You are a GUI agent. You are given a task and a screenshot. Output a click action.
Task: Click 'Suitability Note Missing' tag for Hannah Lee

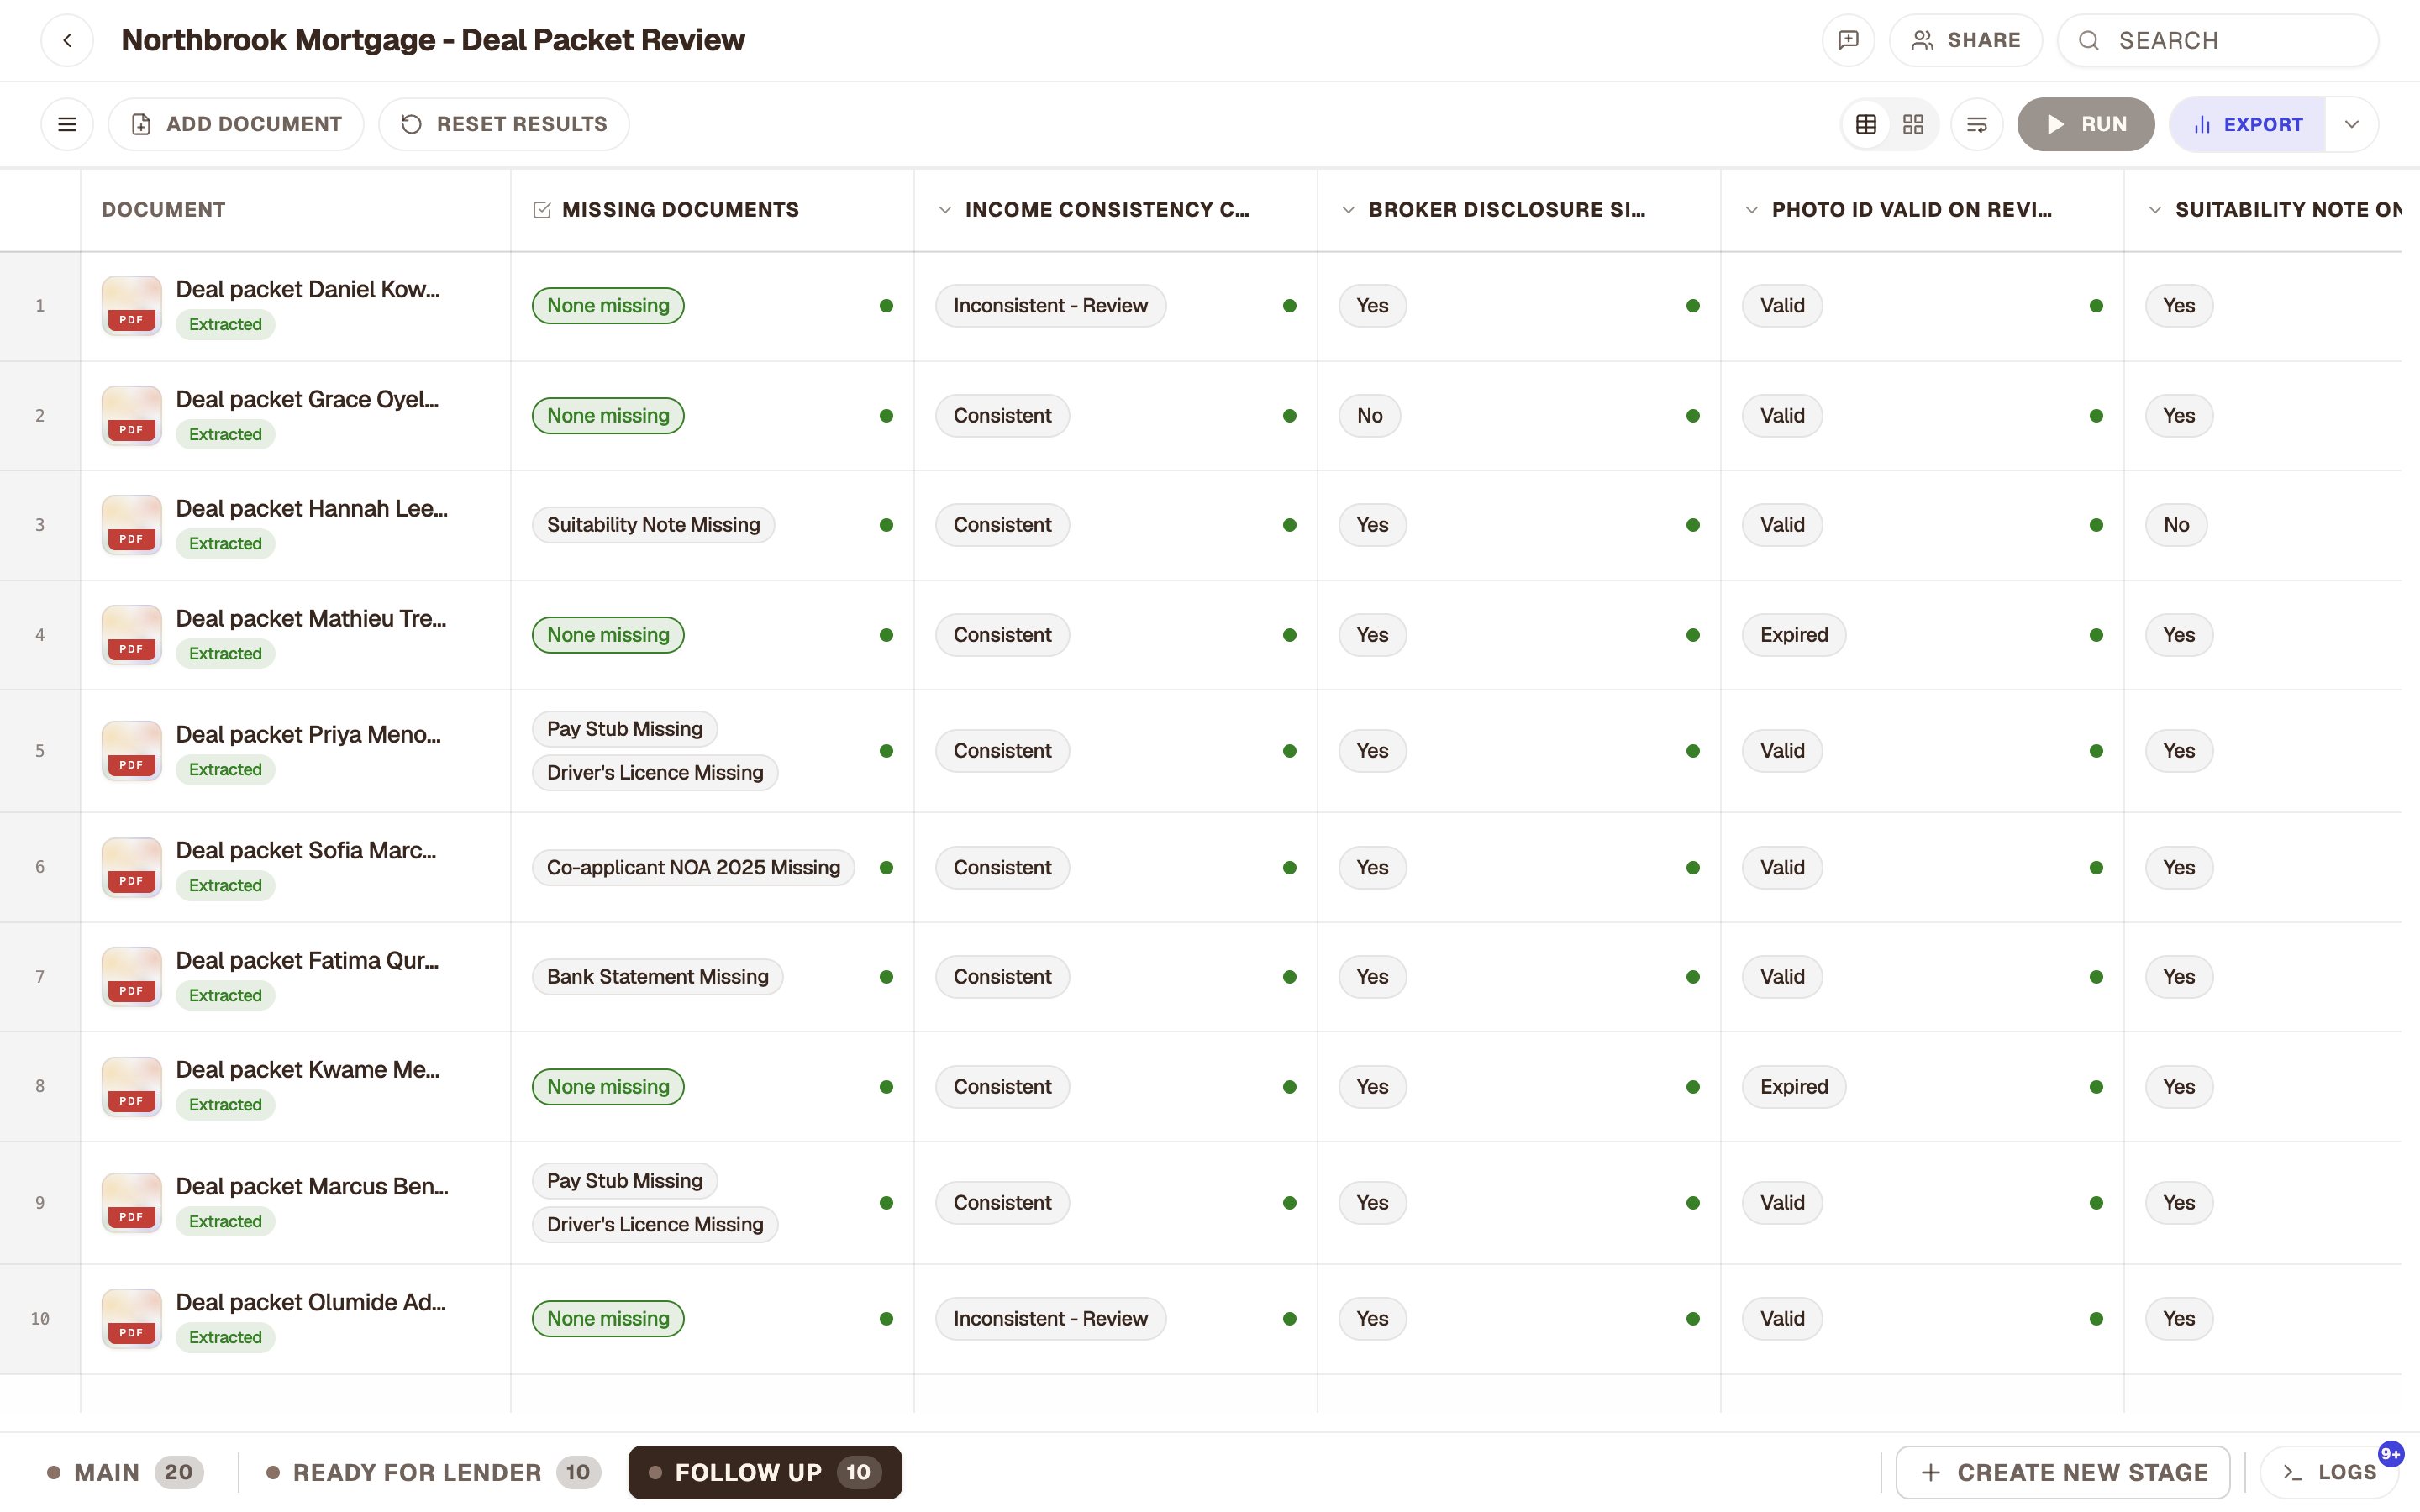[653, 524]
